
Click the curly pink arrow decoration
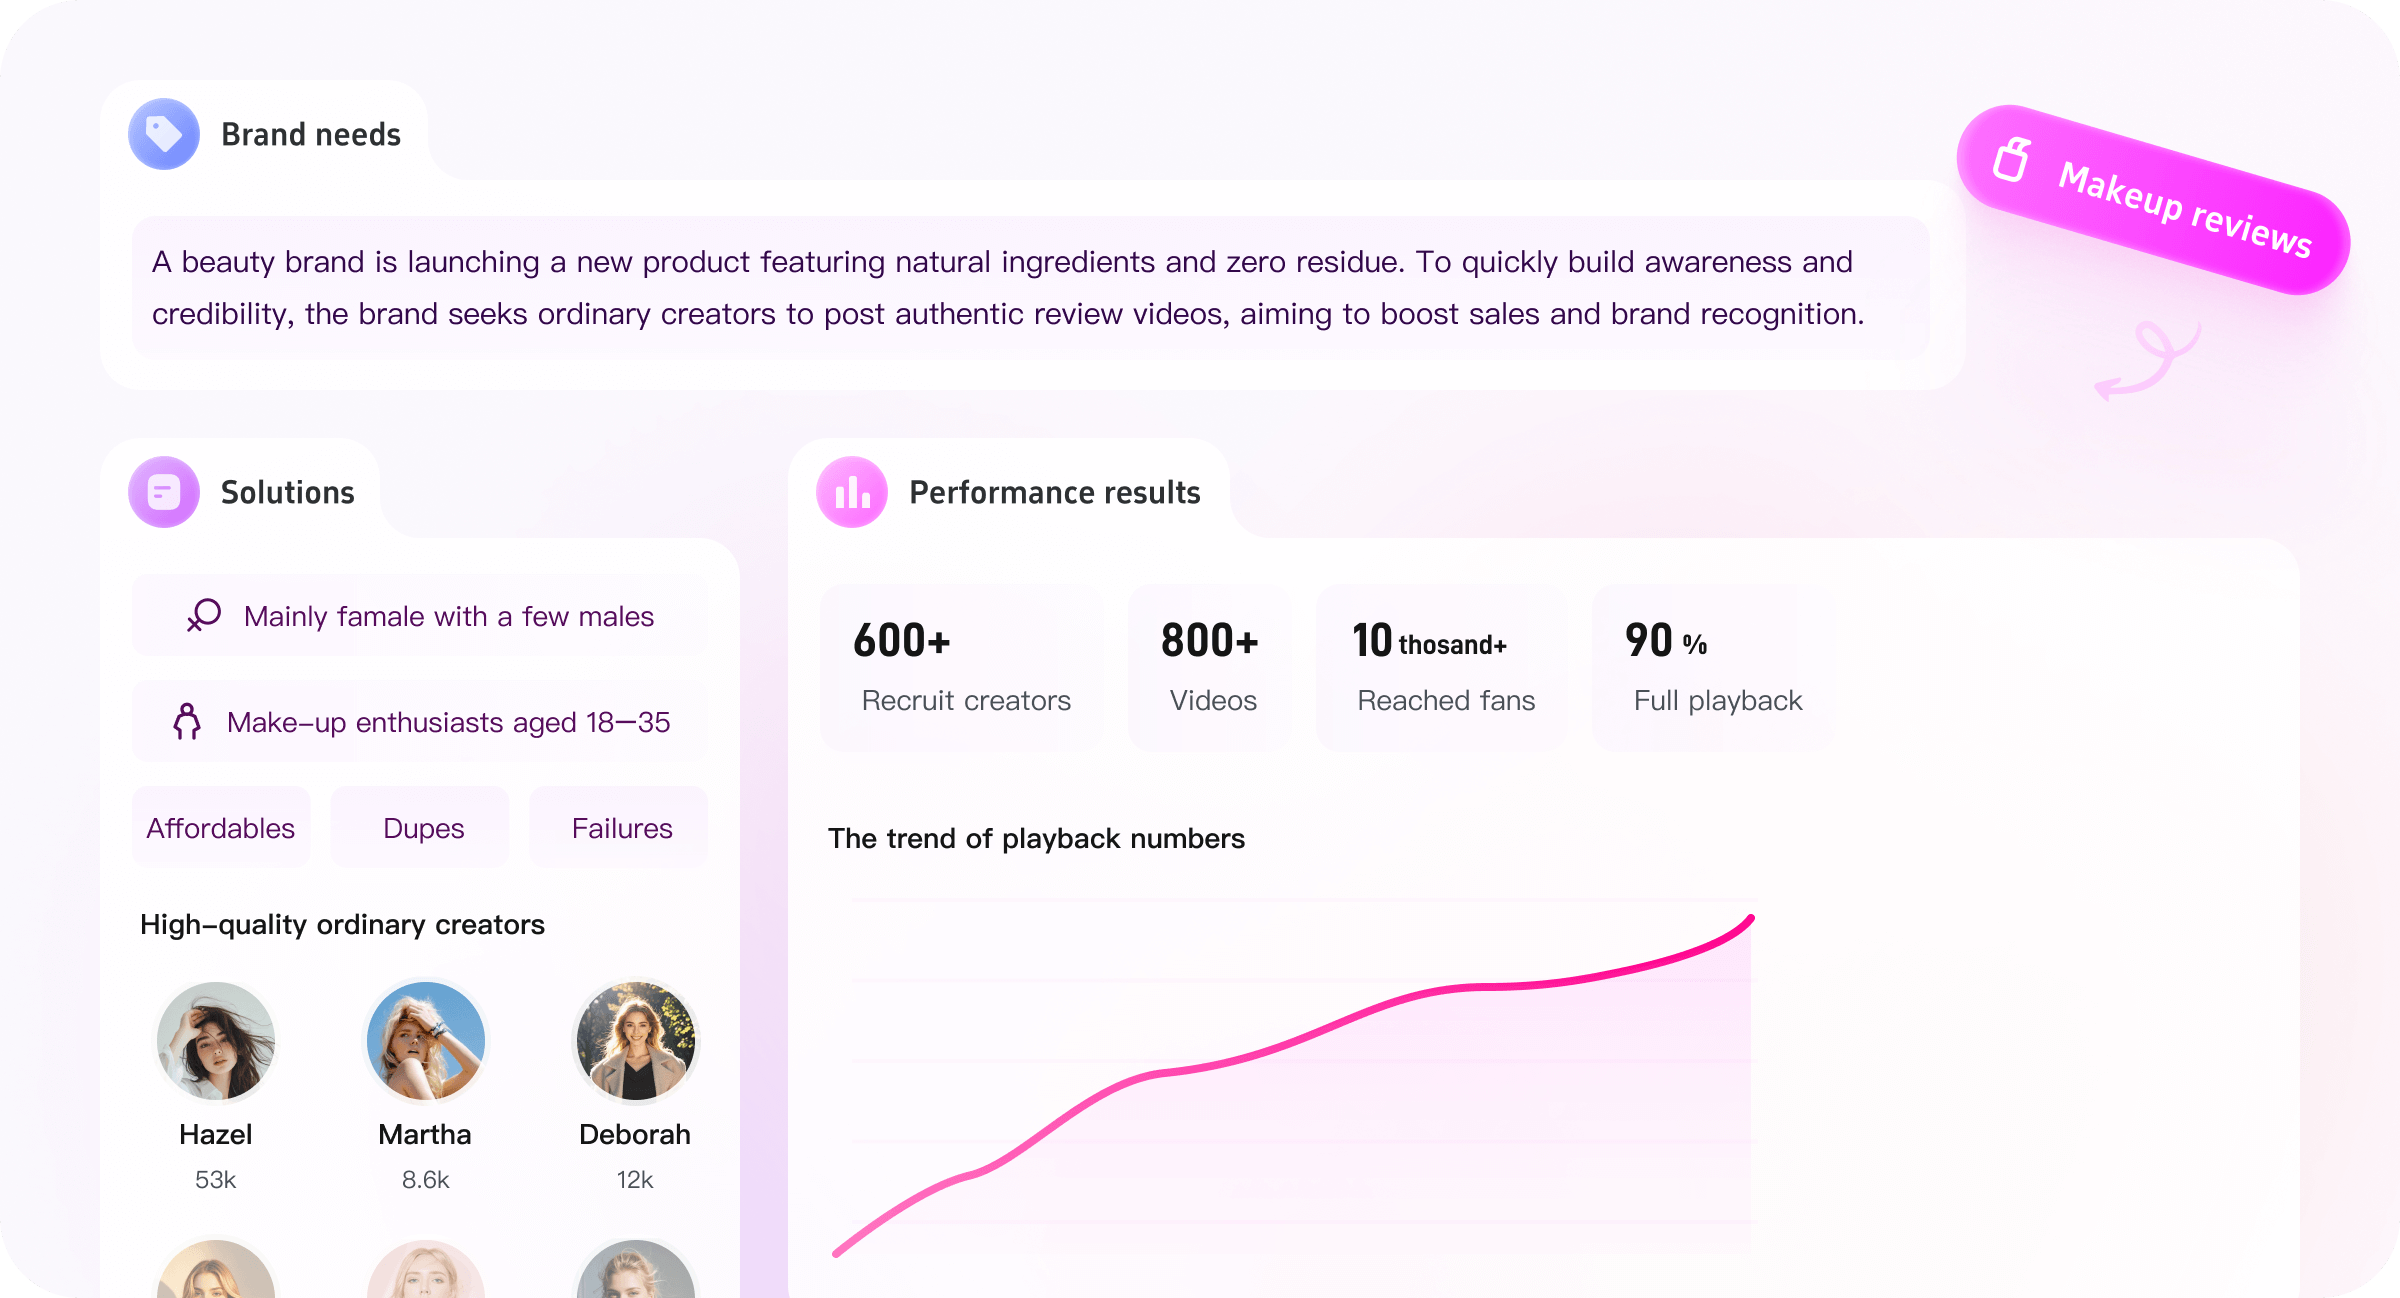point(2148,362)
